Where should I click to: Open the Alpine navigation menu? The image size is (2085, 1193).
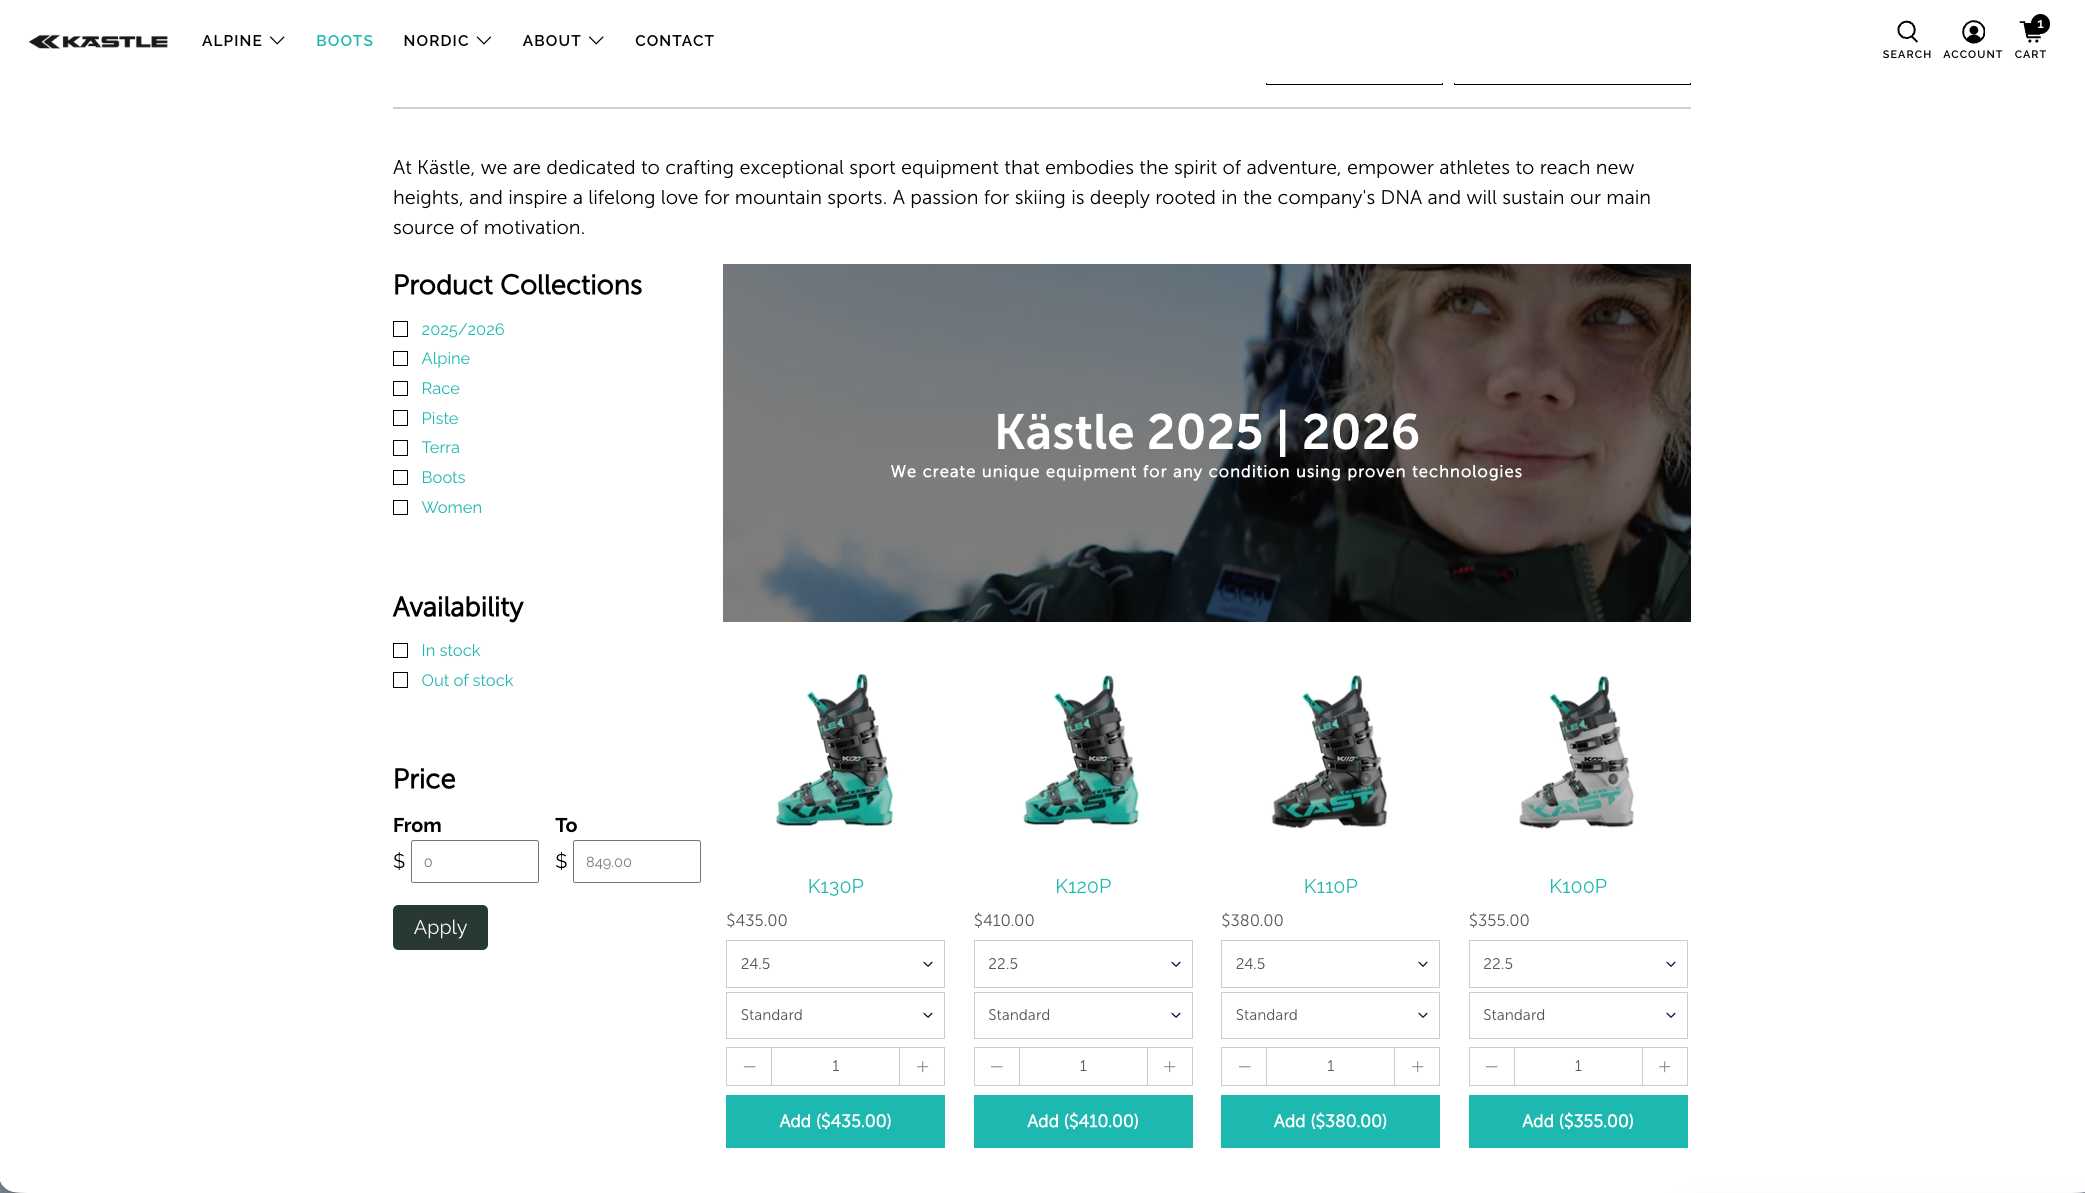click(x=243, y=41)
